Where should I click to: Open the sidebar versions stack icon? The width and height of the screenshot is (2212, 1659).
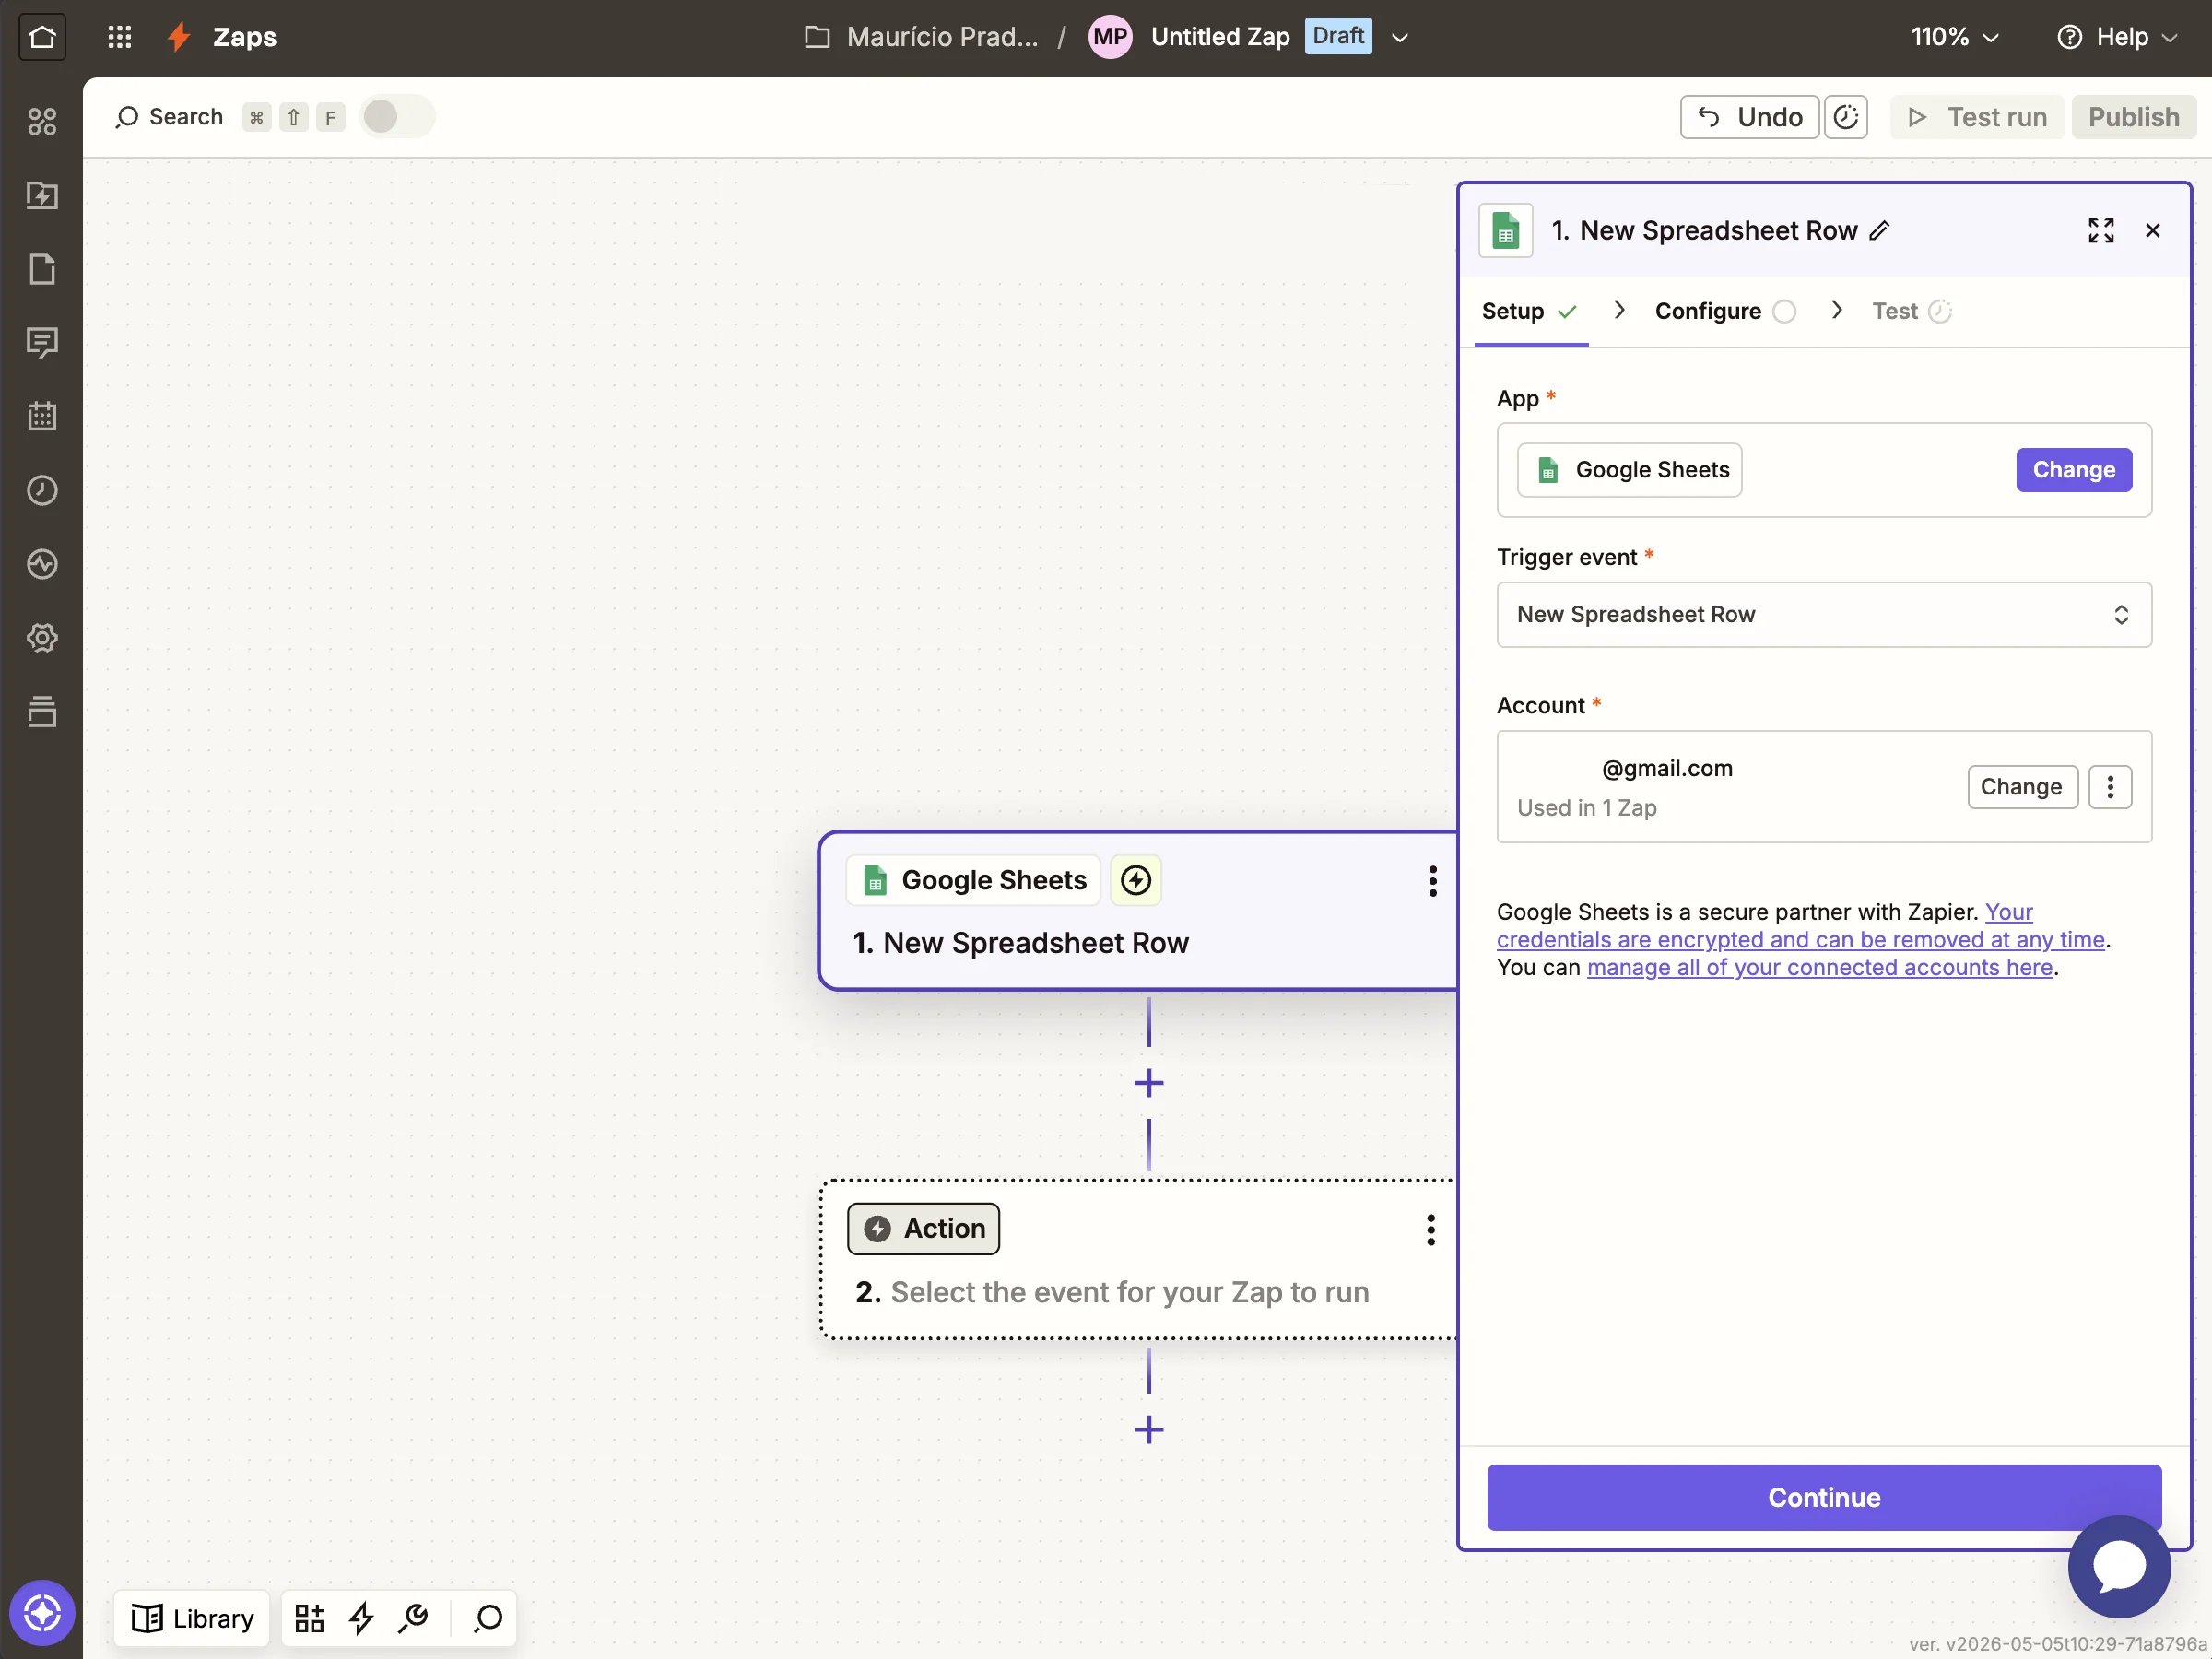click(42, 711)
